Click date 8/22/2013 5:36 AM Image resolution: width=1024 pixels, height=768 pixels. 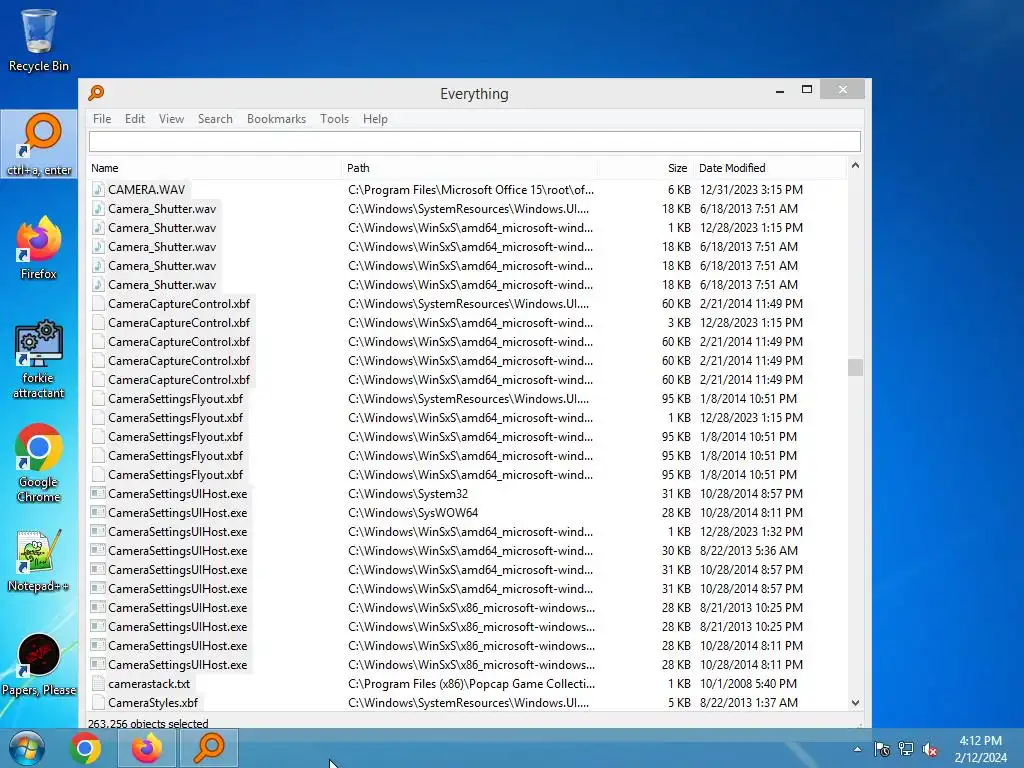[x=748, y=551]
